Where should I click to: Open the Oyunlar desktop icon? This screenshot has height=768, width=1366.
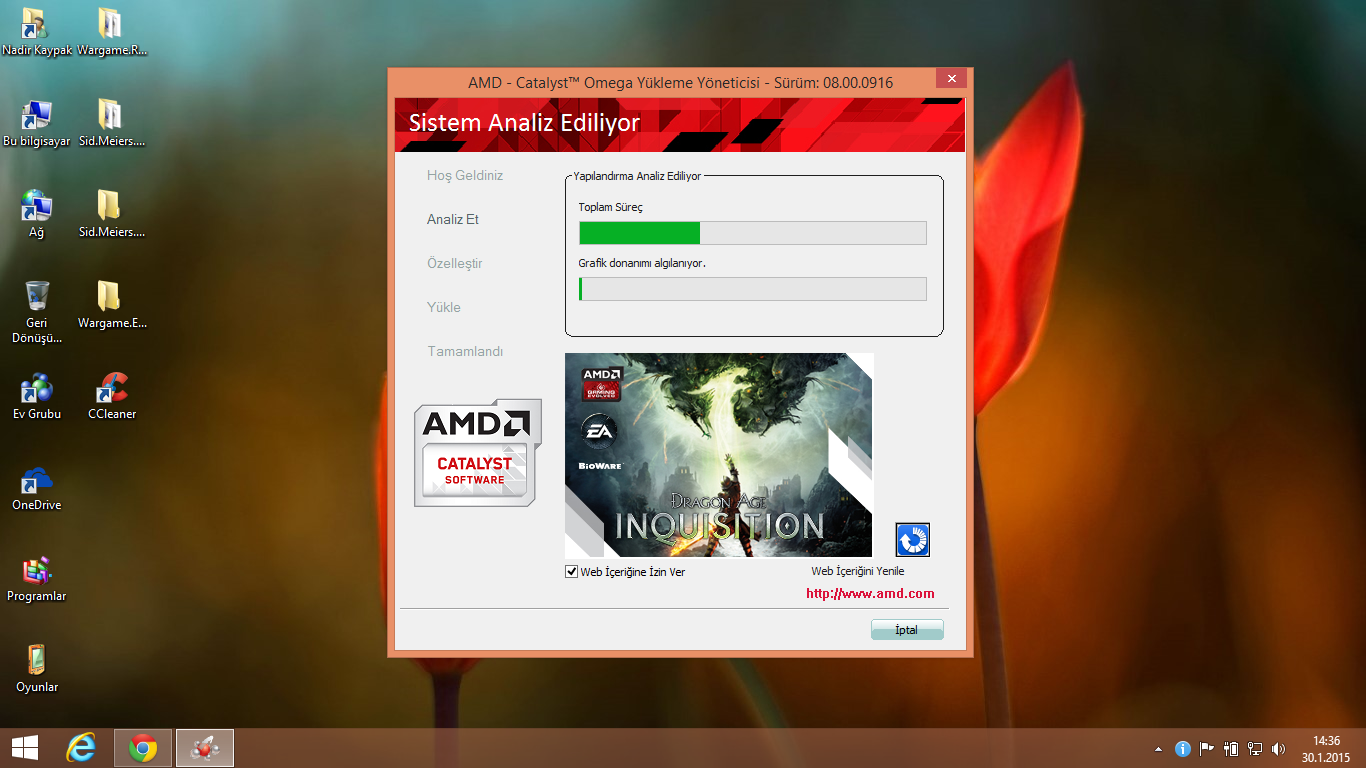point(37,669)
